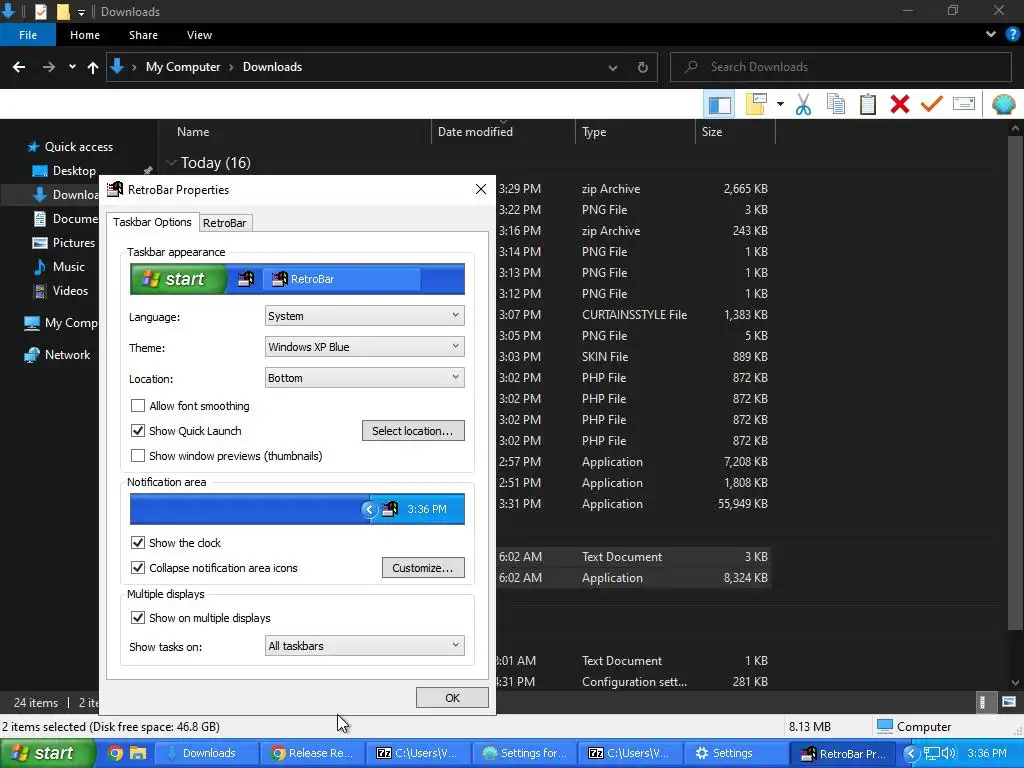Click the globe shell icon in toolbar
The image size is (1024, 768).
(1003, 104)
